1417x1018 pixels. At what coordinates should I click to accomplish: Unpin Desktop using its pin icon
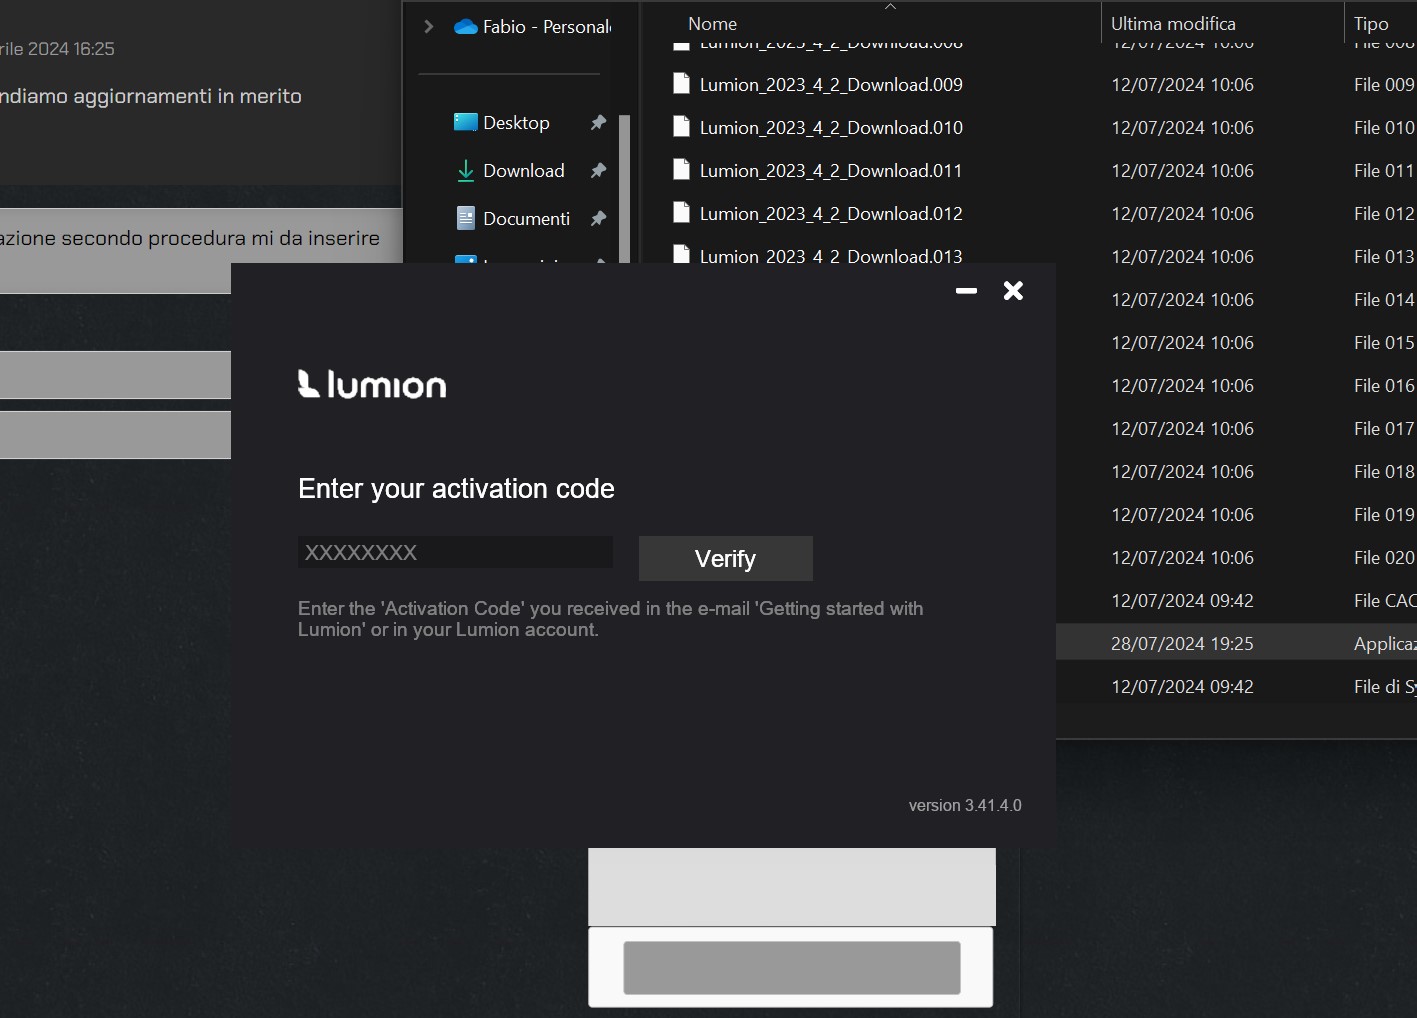[598, 122]
